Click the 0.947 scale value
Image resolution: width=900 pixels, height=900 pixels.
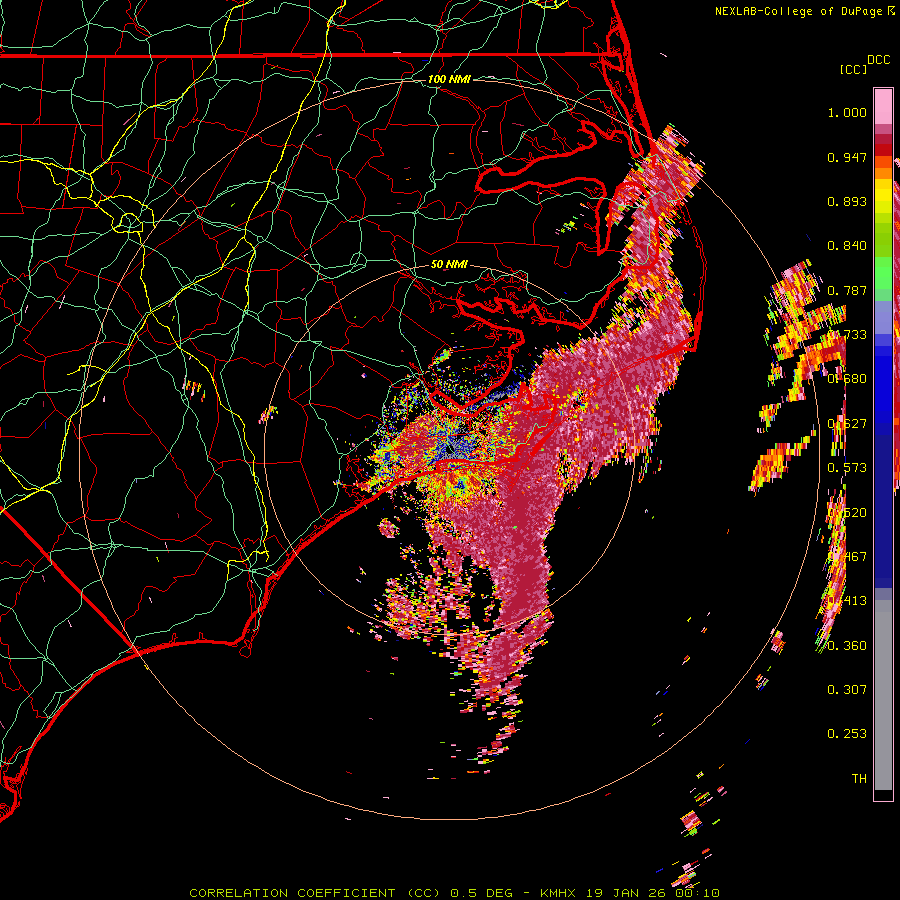847,157
